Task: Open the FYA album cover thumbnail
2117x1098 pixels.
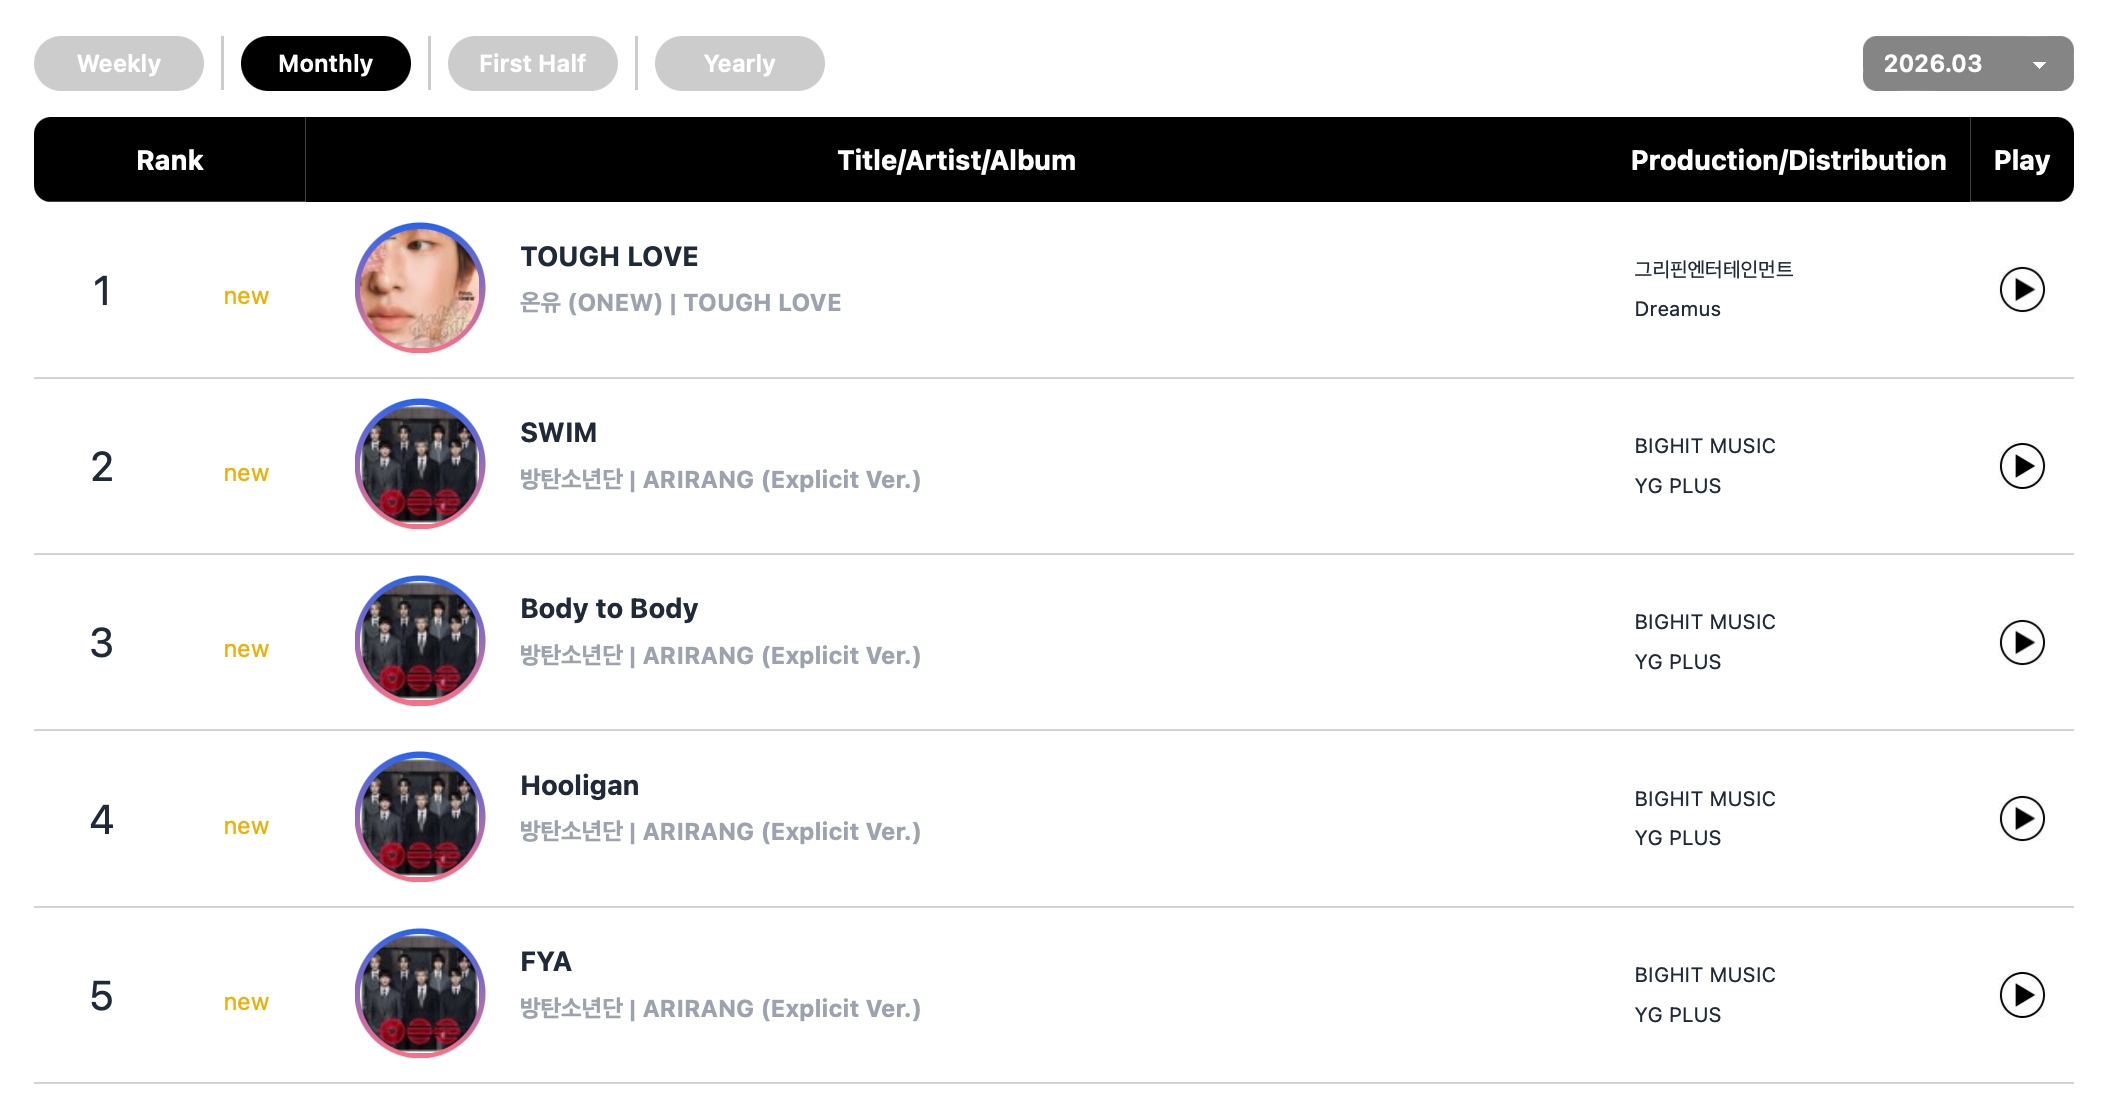Action: (420, 993)
